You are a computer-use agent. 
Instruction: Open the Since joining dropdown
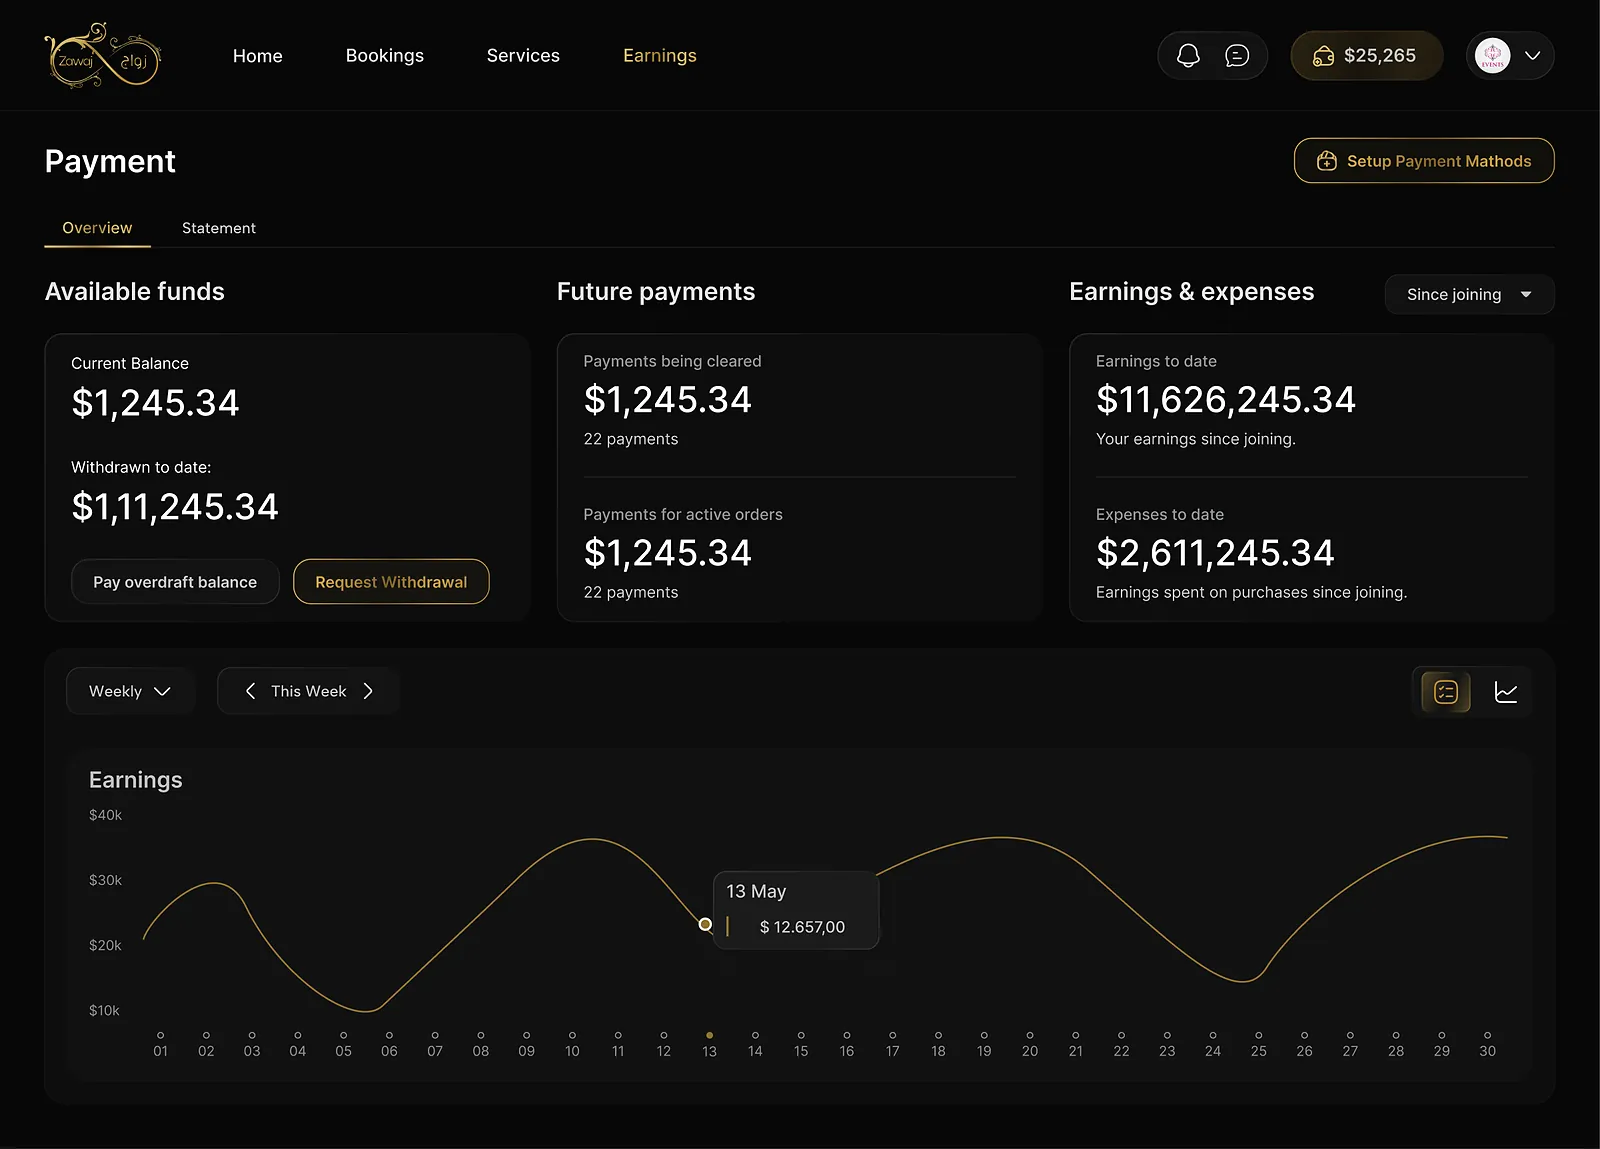(x=1469, y=294)
